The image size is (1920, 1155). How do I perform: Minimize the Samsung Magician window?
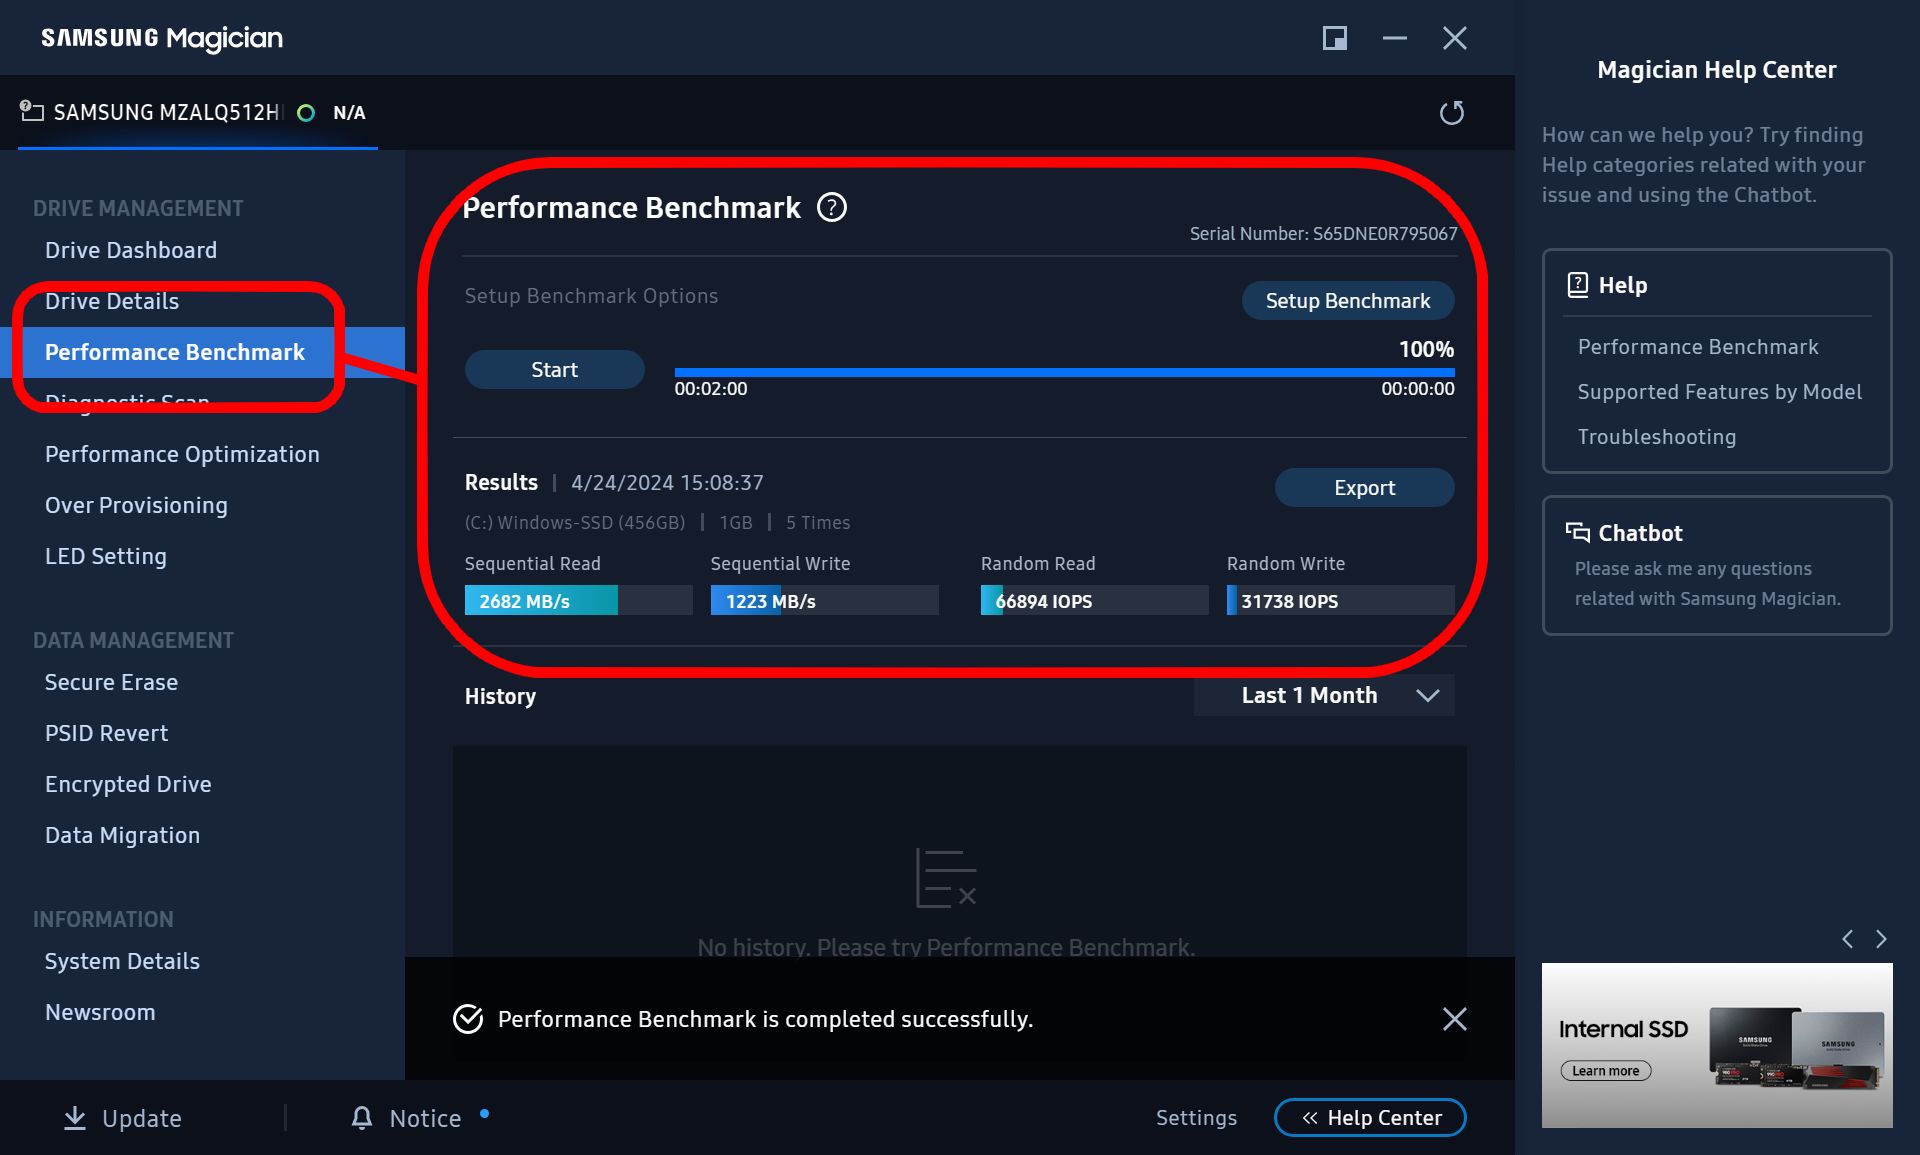(1395, 38)
